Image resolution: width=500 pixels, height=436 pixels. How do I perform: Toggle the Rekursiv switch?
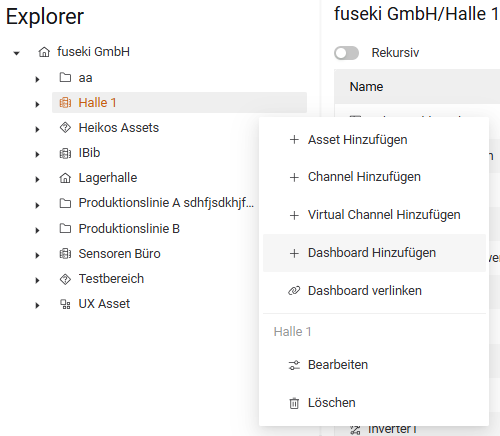click(x=347, y=53)
